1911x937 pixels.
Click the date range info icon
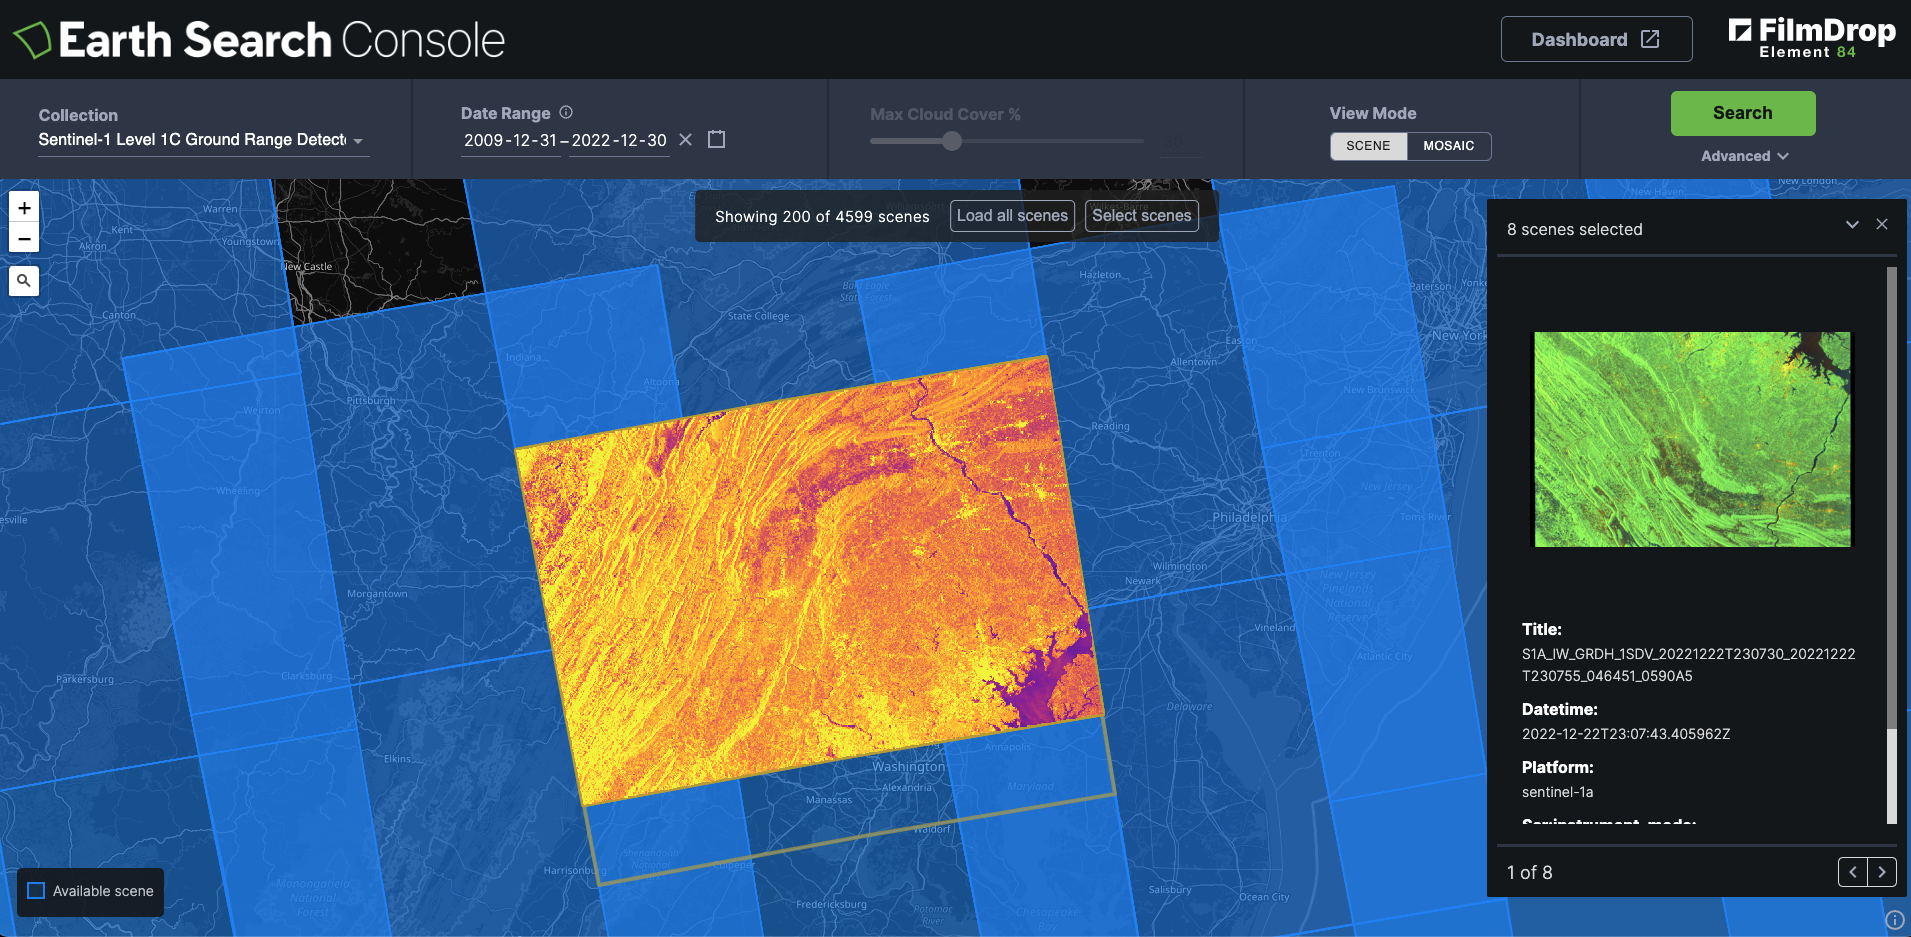pyautogui.click(x=566, y=113)
